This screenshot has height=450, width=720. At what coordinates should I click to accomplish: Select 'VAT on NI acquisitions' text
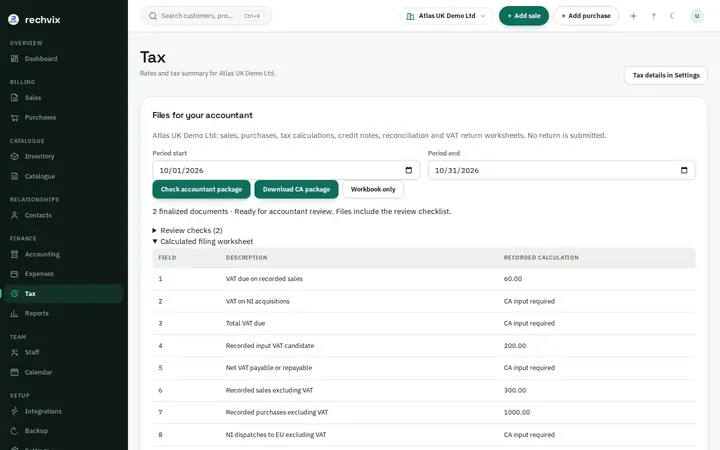[258, 302]
